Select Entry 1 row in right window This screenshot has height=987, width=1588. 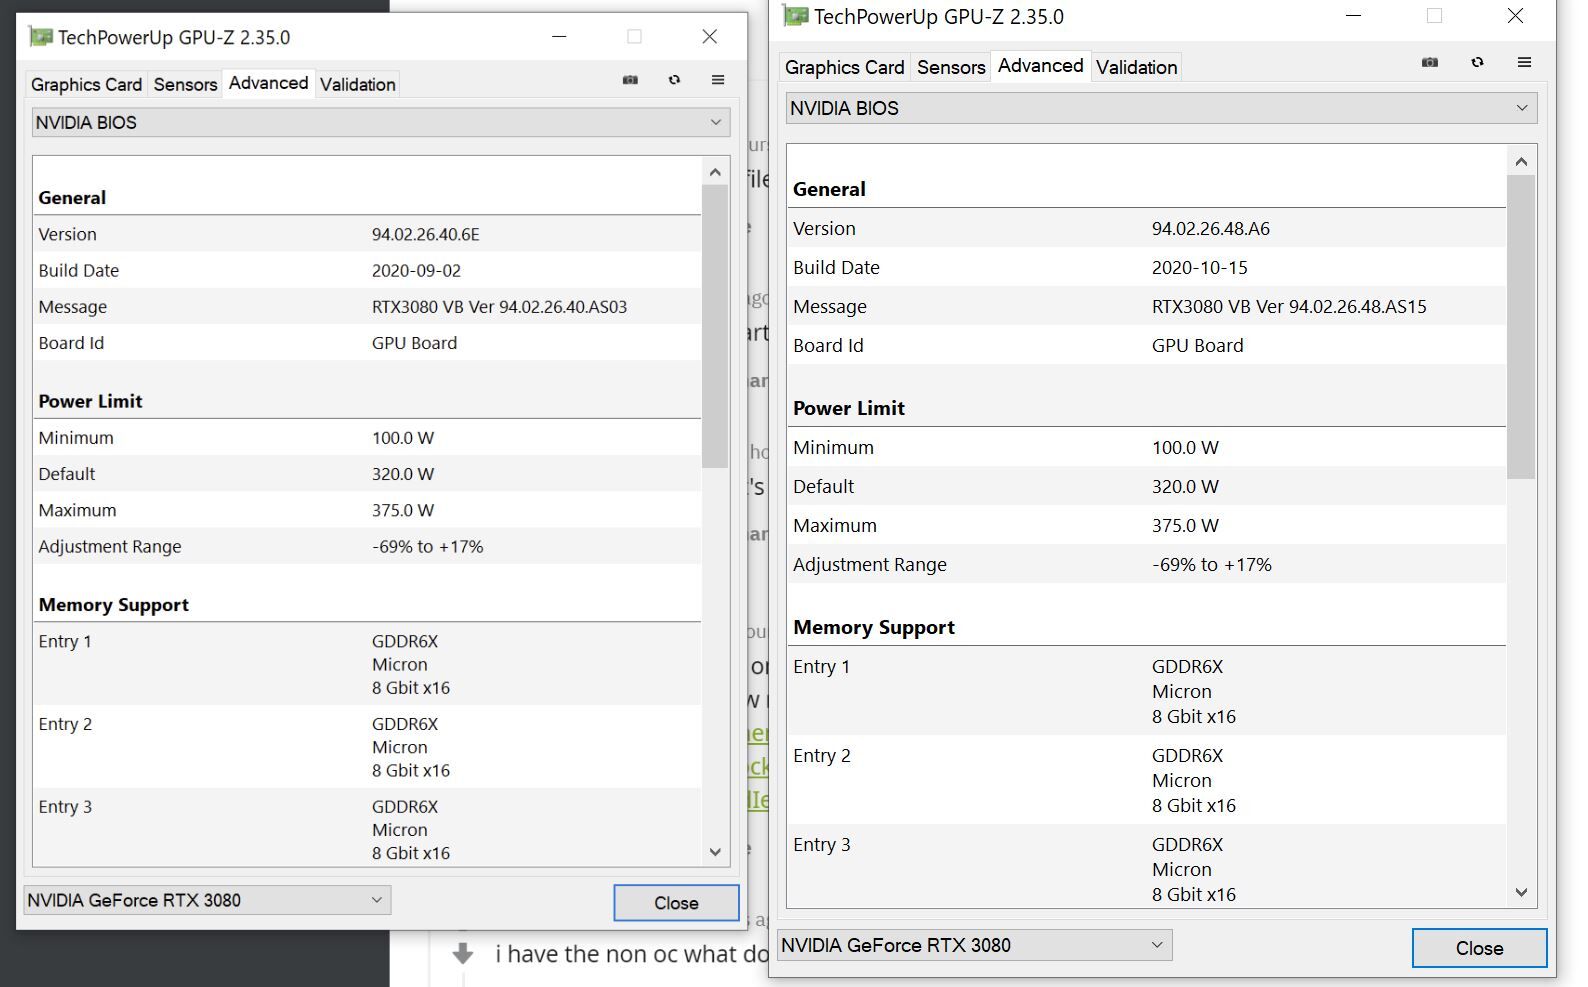pyautogui.click(x=1147, y=691)
